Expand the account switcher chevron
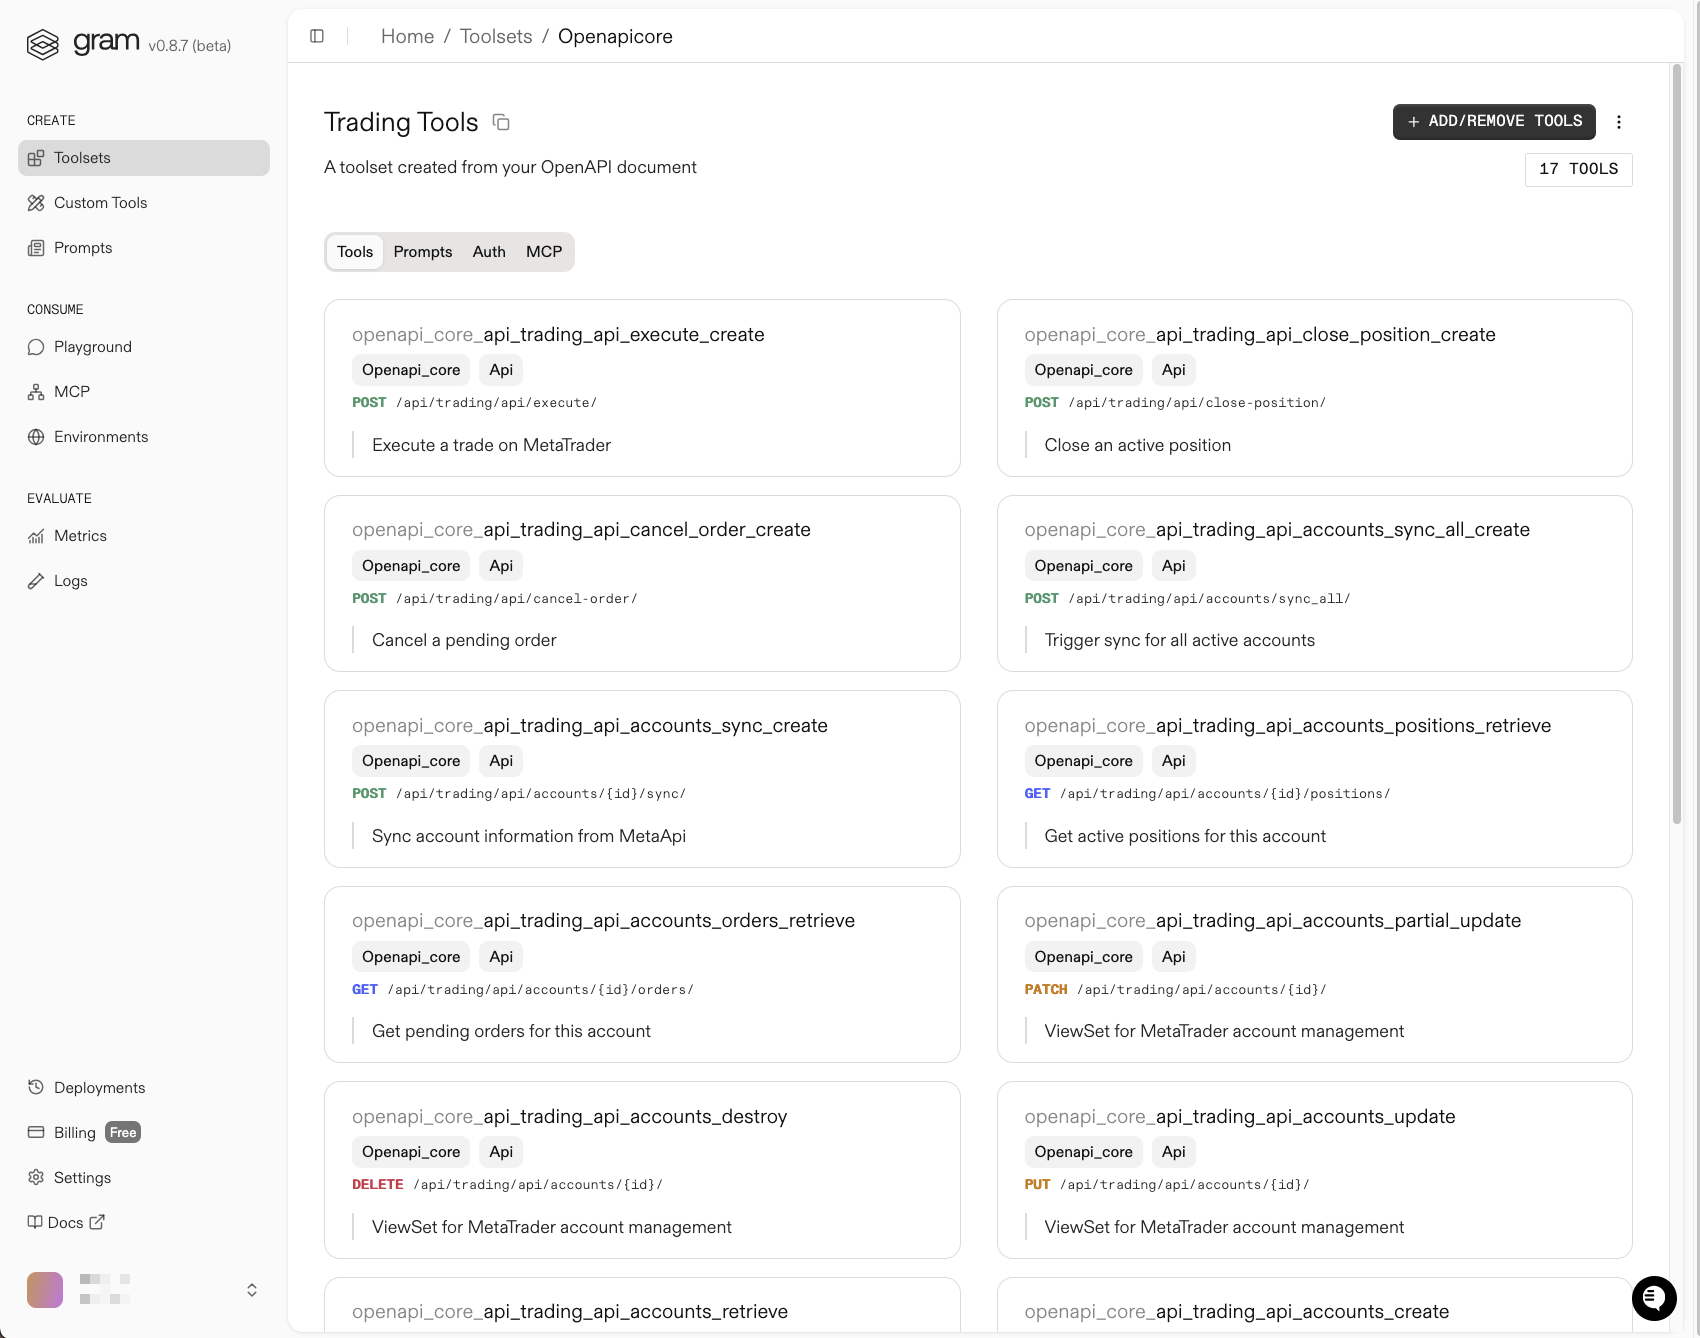Image resolution: width=1700 pixels, height=1338 pixels. [x=252, y=1290]
